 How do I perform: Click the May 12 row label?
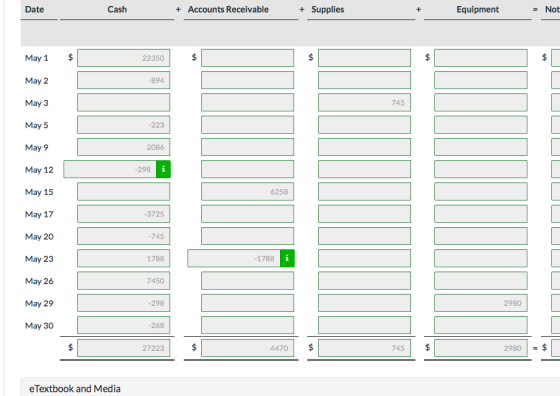pyautogui.click(x=39, y=170)
